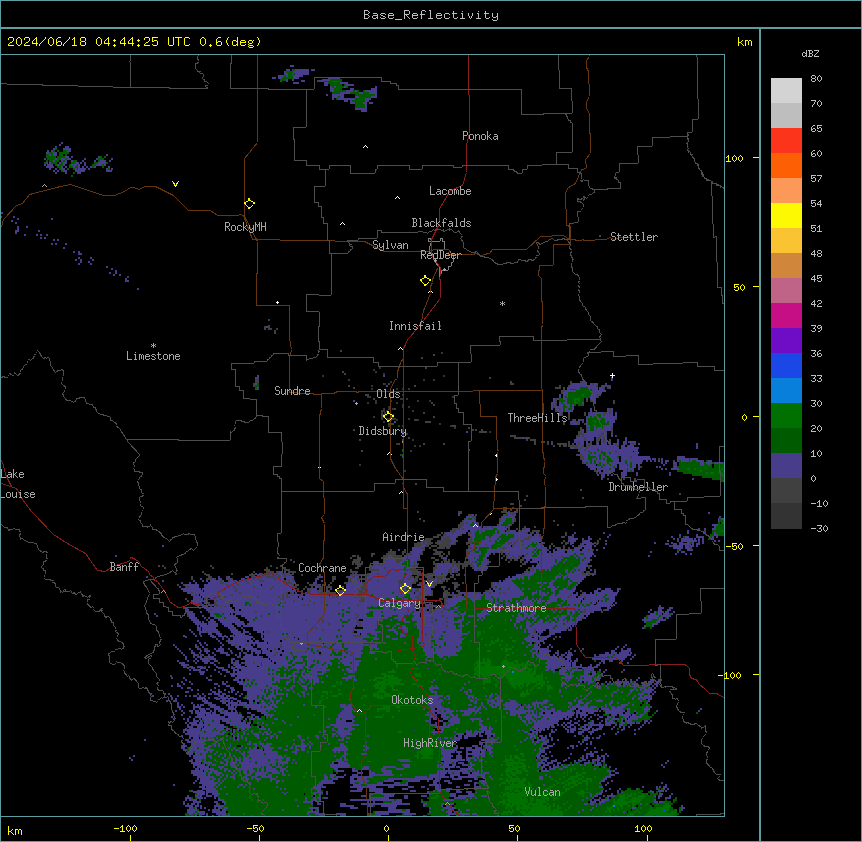Click the Lake Louise label
The width and height of the screenshot is (862, 842).
tap(18, 484)
